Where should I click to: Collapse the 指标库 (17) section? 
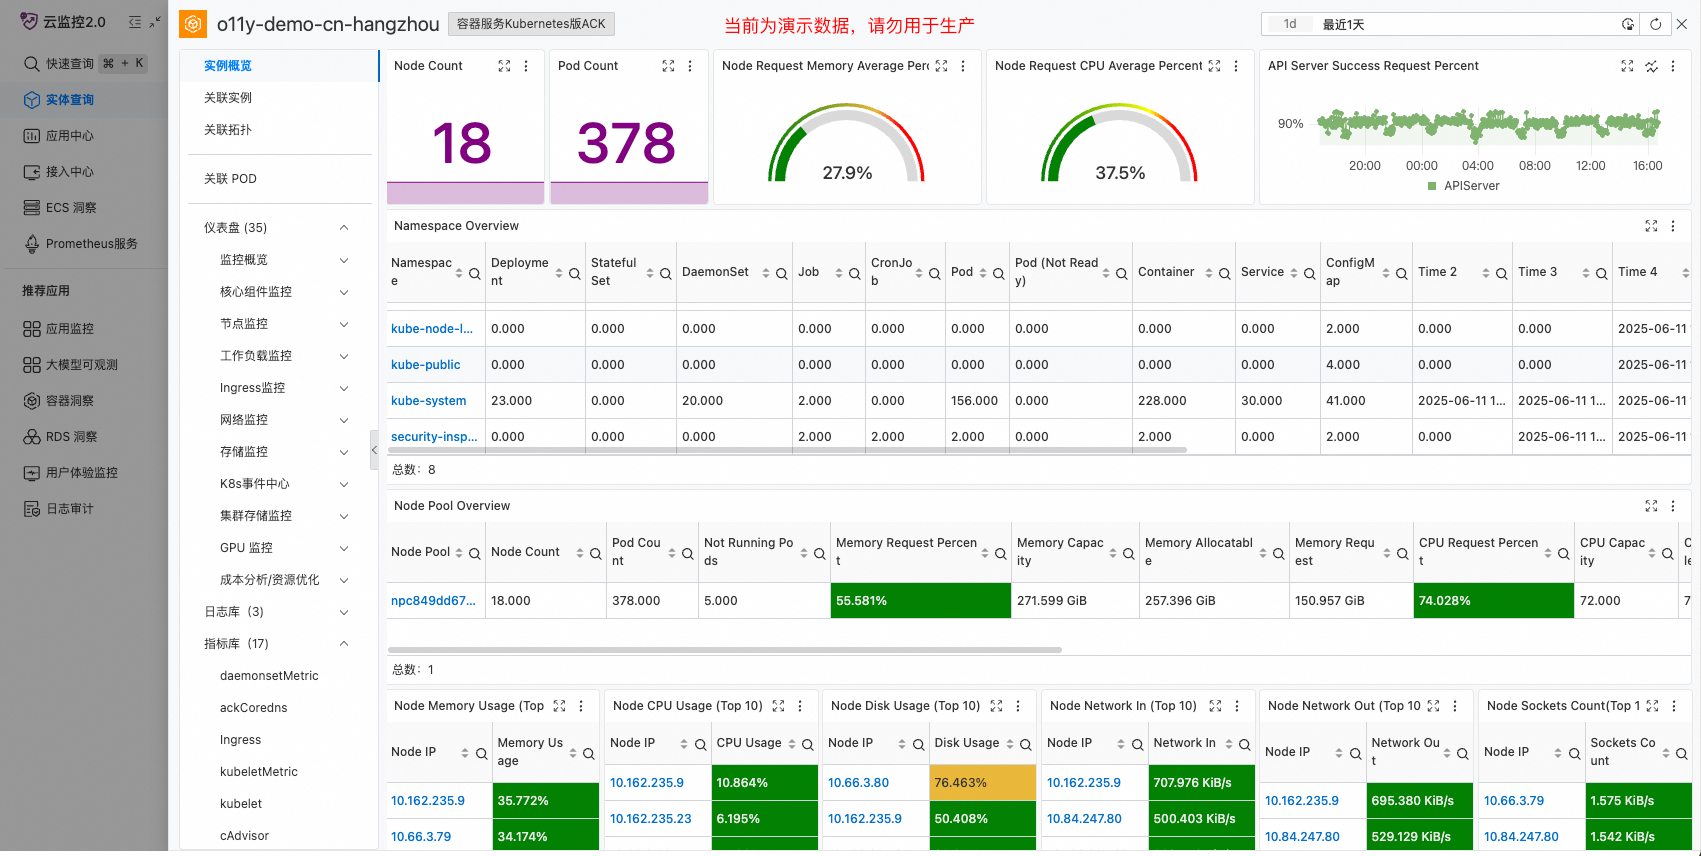[344, 644]
